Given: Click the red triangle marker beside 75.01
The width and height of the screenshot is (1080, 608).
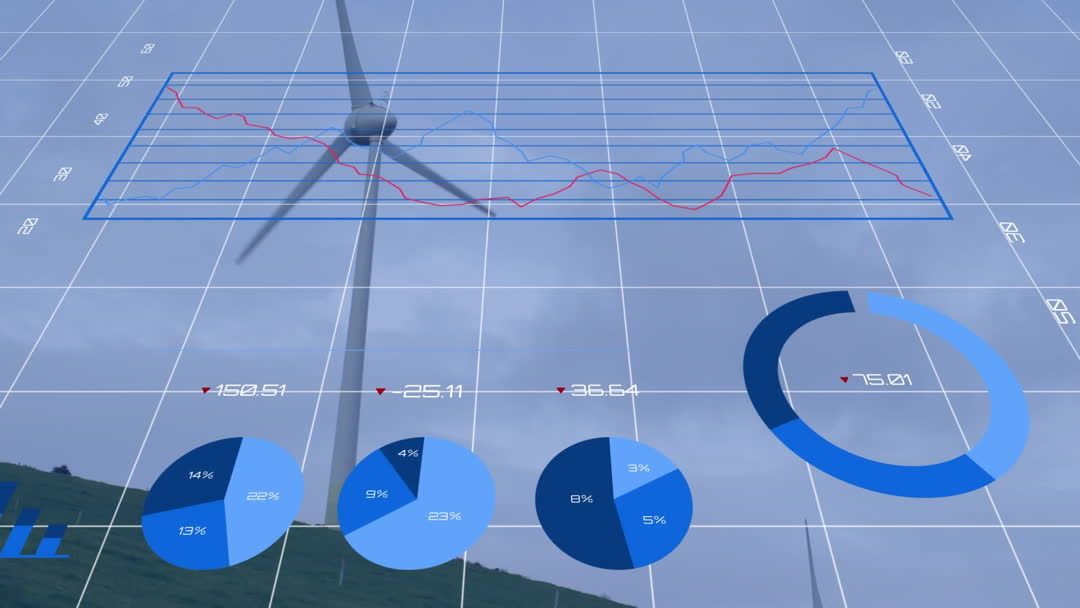Looking at the screenshot, I should [x=844, y=379].
